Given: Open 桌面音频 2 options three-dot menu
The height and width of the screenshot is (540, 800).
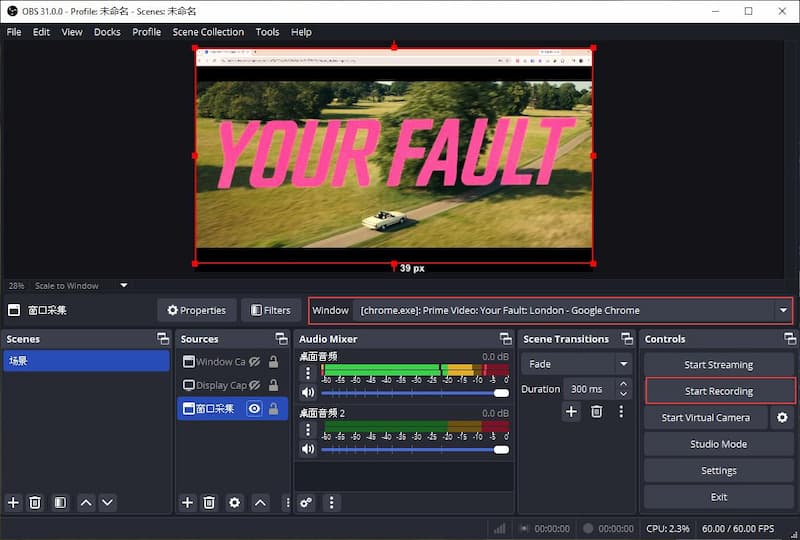Looking at the screenshot, I should tap(308, 430).
